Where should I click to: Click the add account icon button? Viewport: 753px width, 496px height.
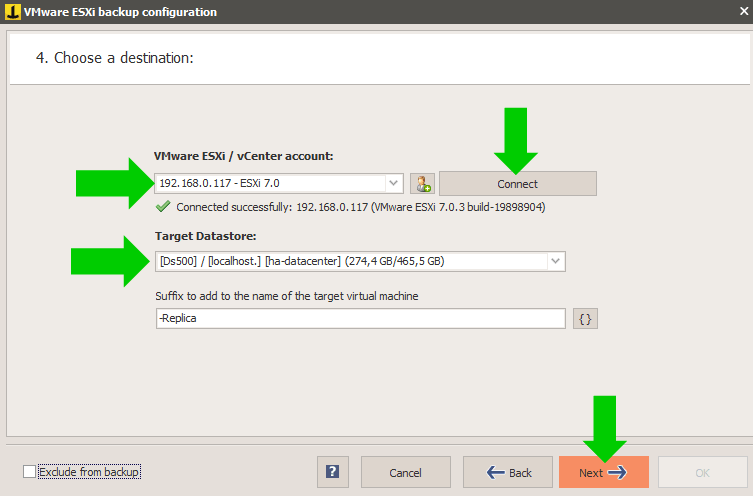[x=422, y=184]
